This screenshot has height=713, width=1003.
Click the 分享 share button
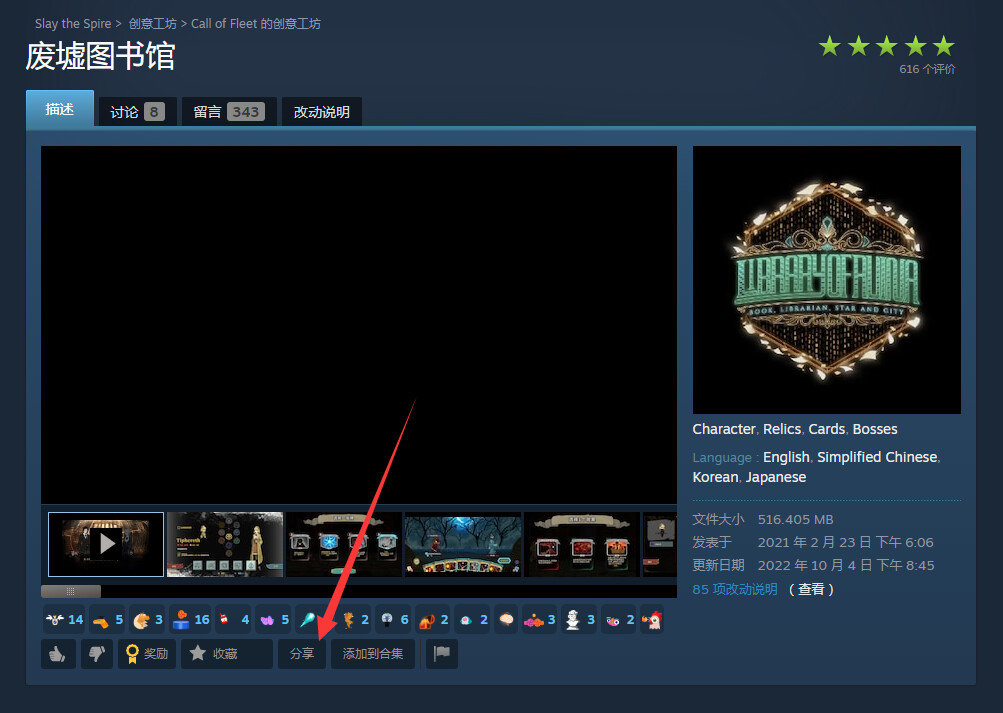pos(302,654)
